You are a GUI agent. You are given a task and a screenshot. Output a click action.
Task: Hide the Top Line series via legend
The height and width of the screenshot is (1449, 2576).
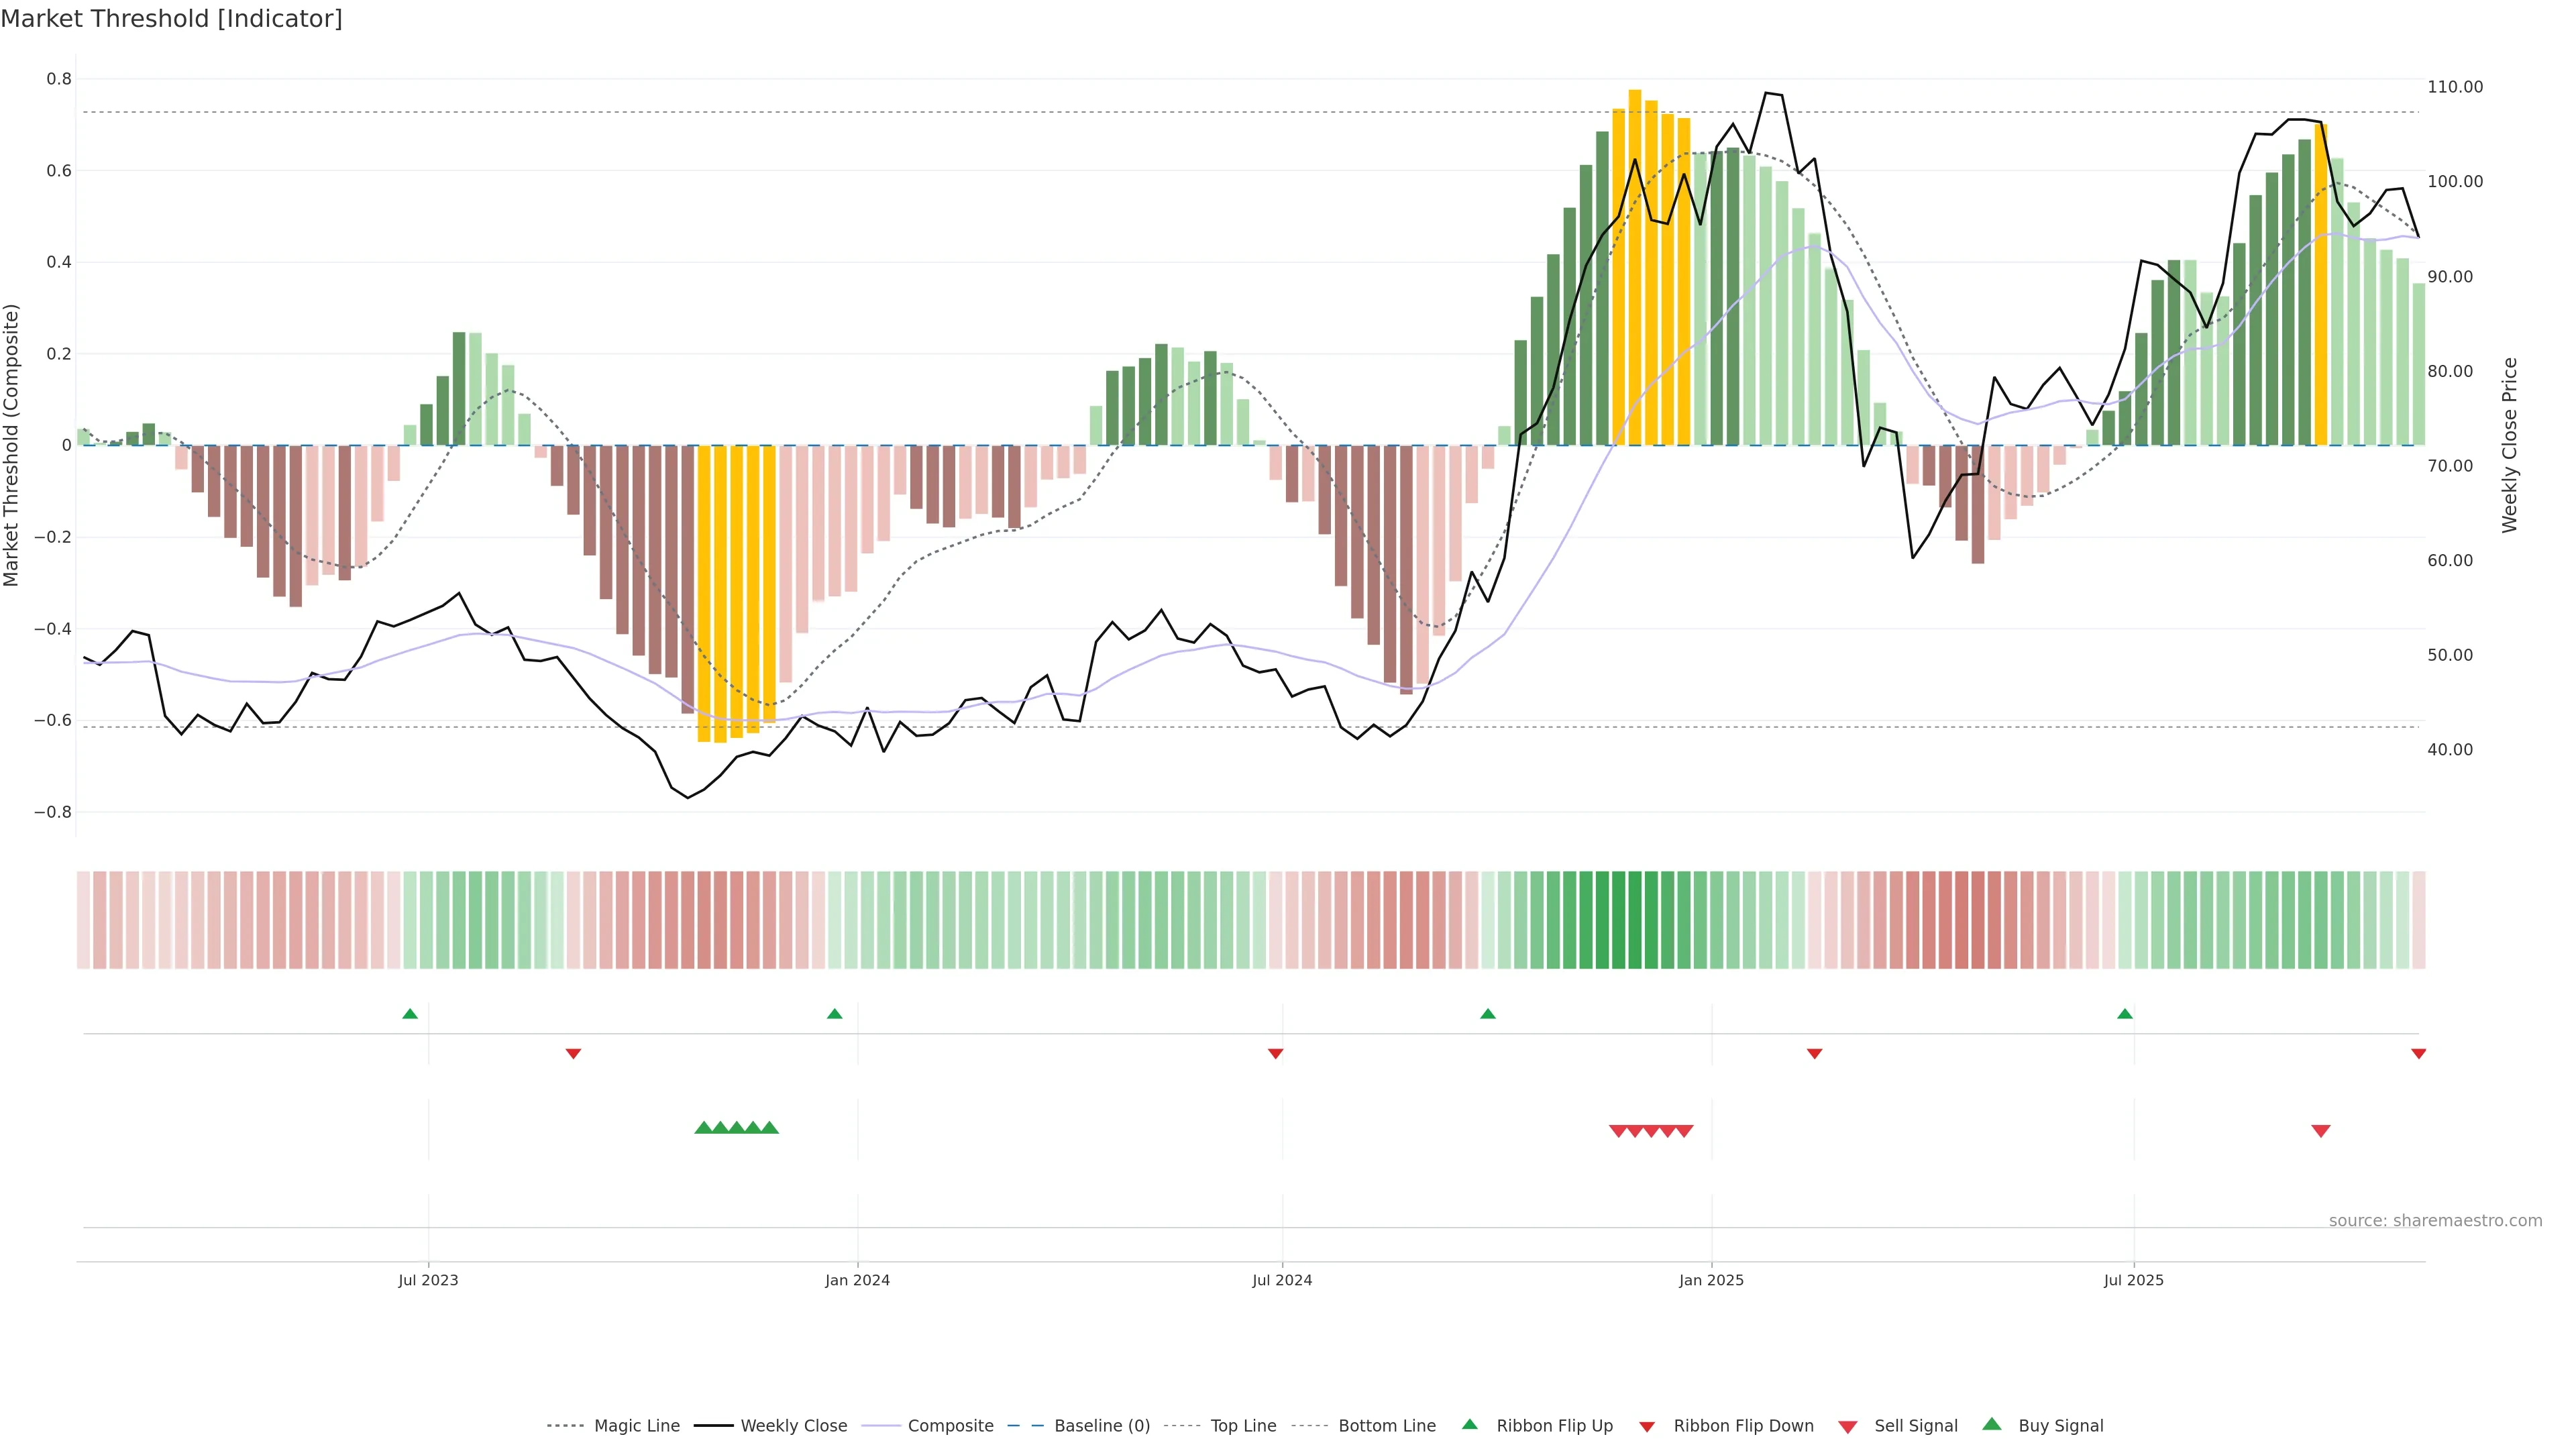point(1243,1426)
